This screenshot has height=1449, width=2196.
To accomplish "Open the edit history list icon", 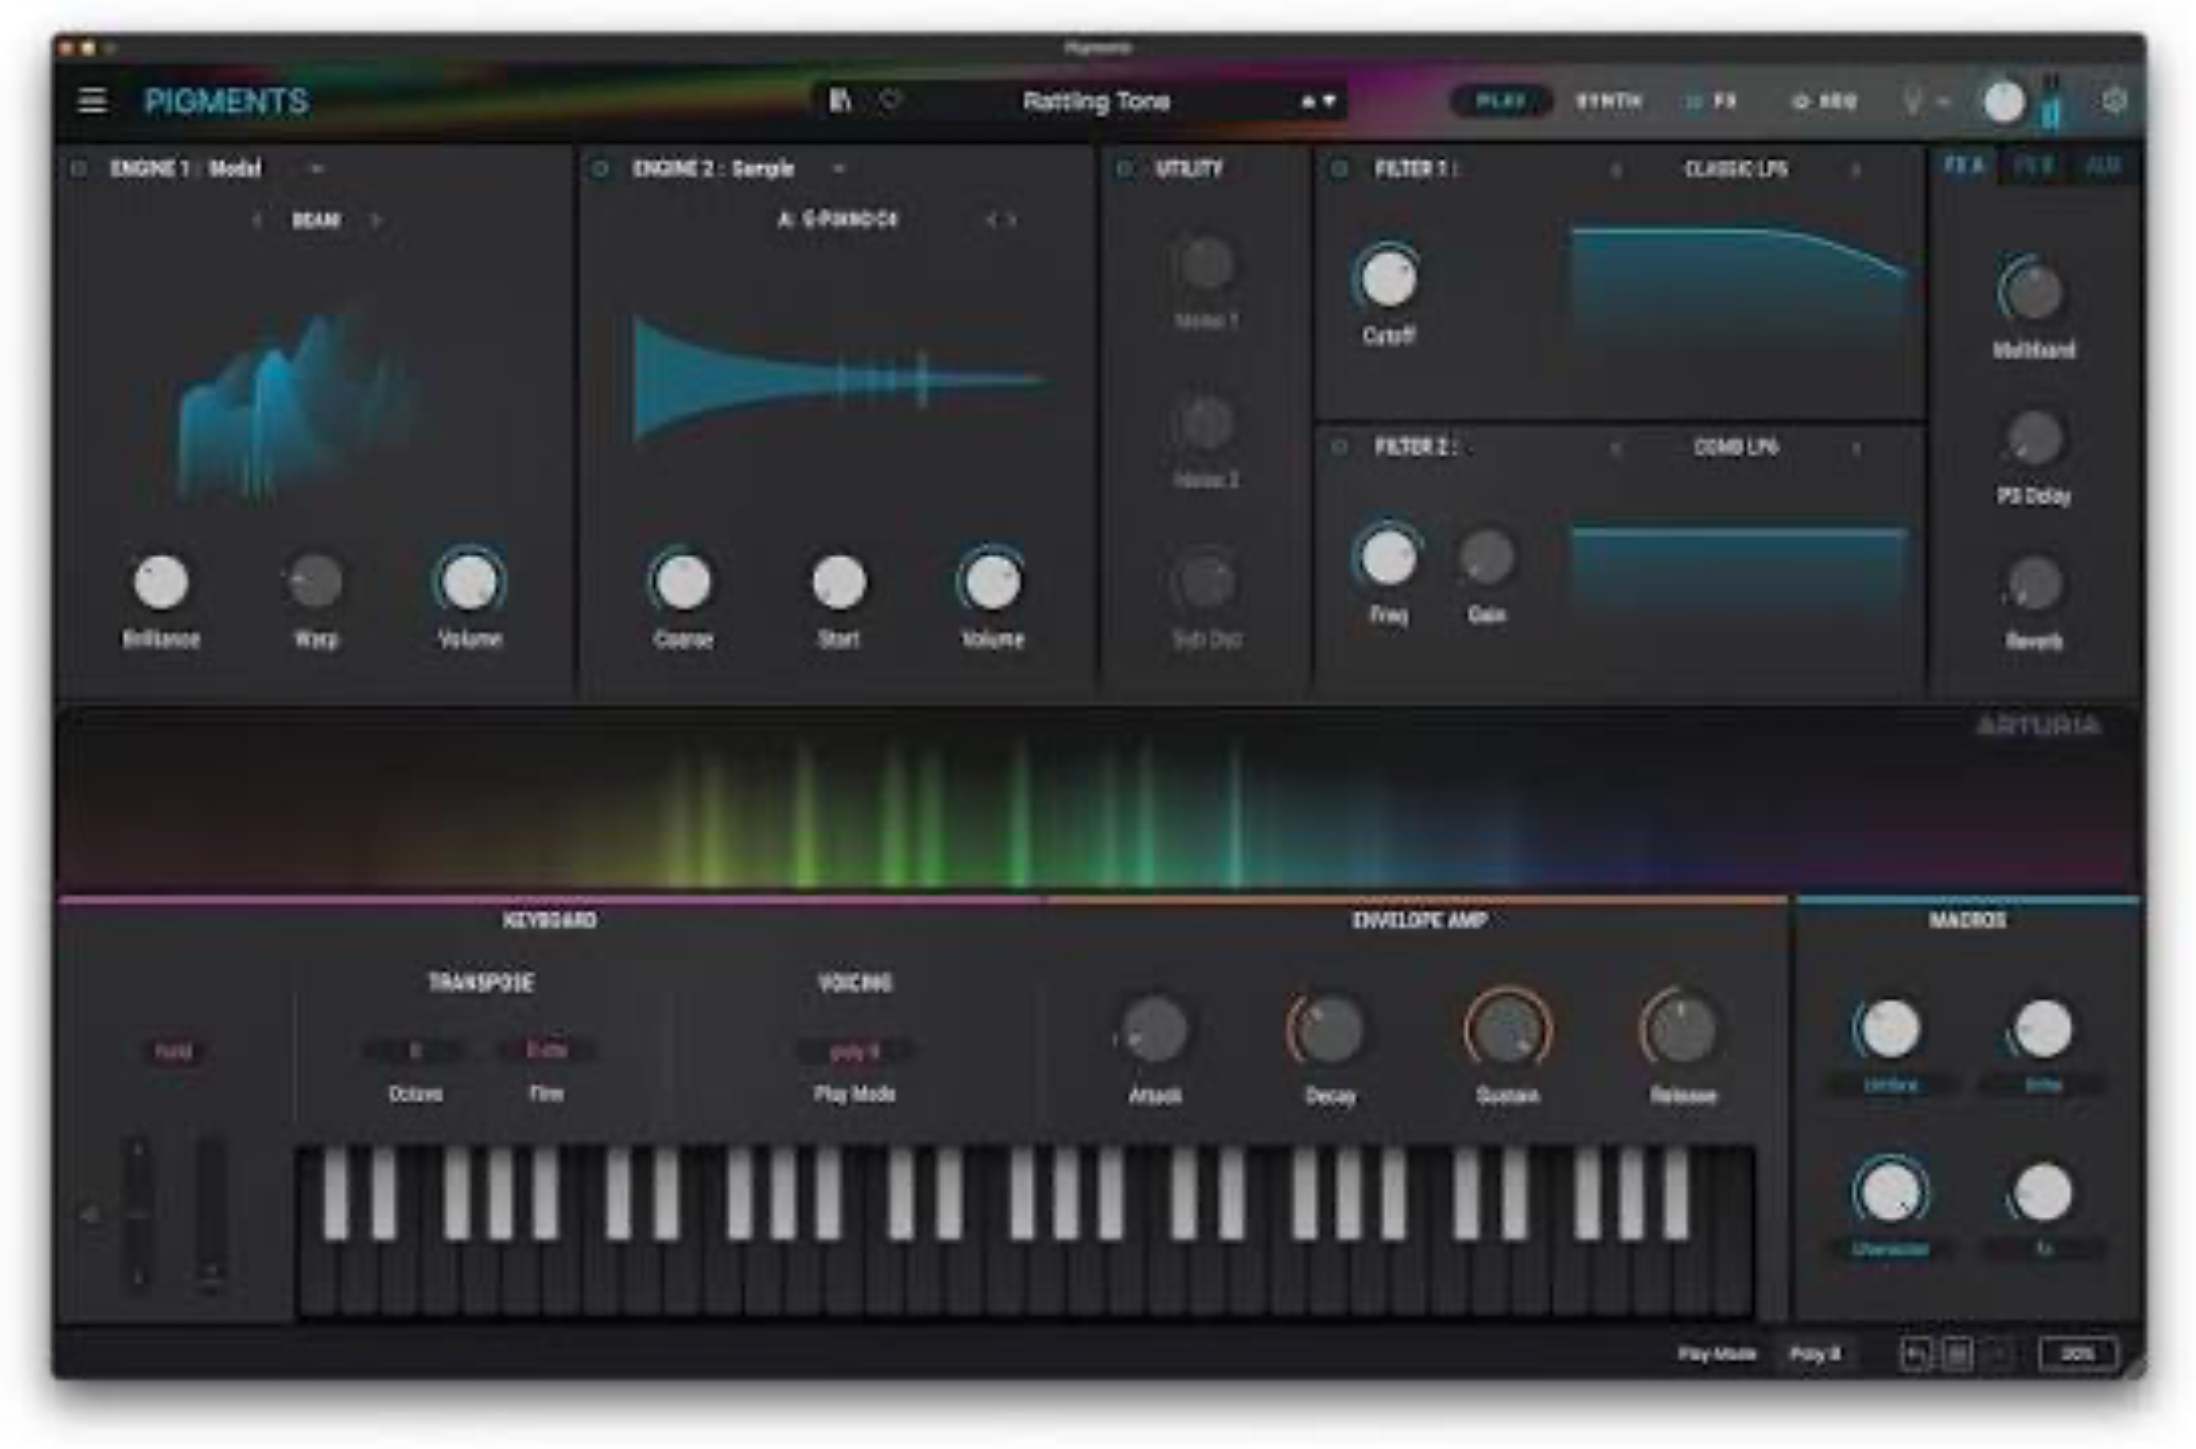I will (x=1957, y=1354).
